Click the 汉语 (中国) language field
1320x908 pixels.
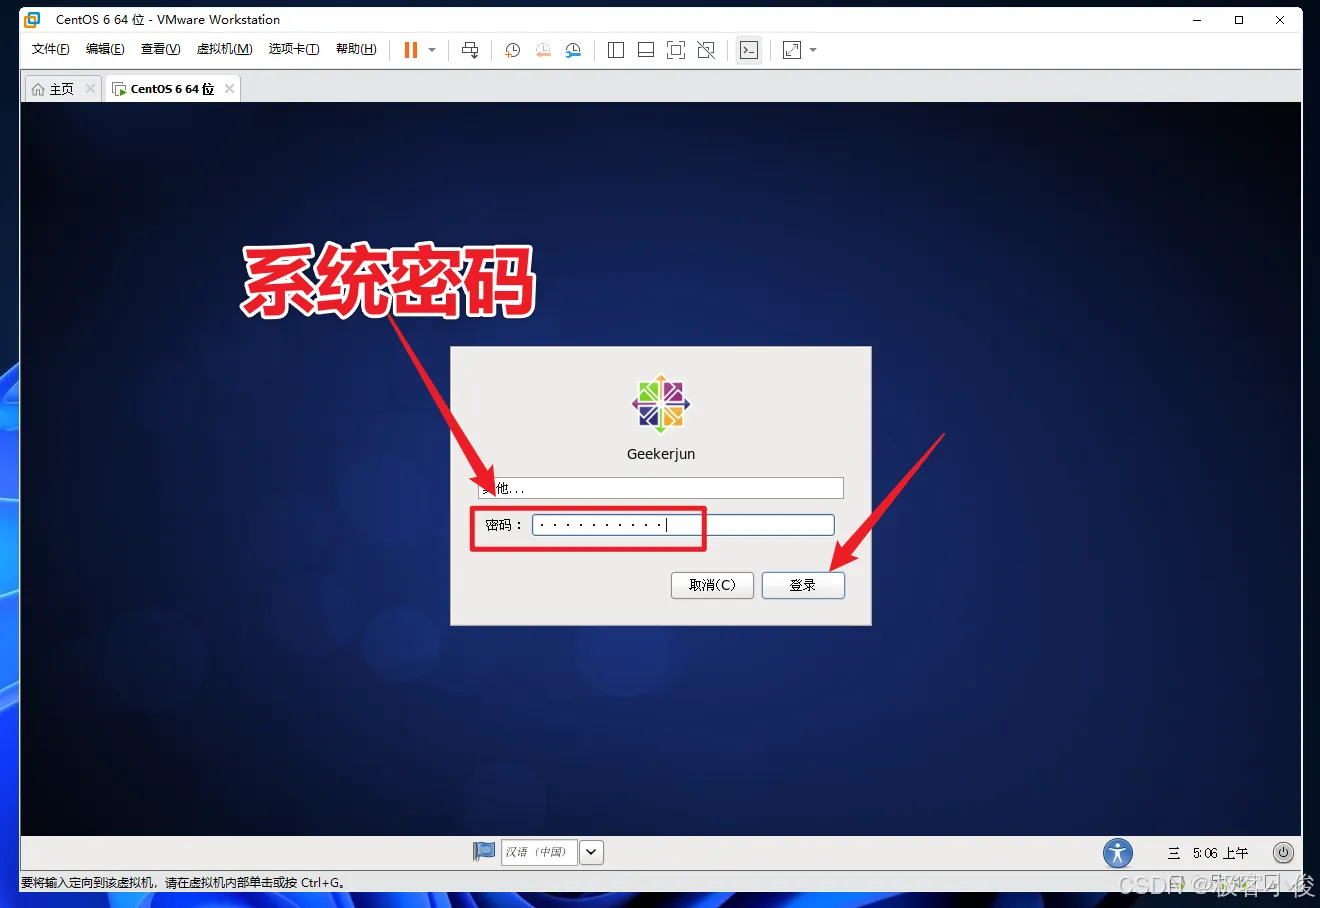point(539,852)
